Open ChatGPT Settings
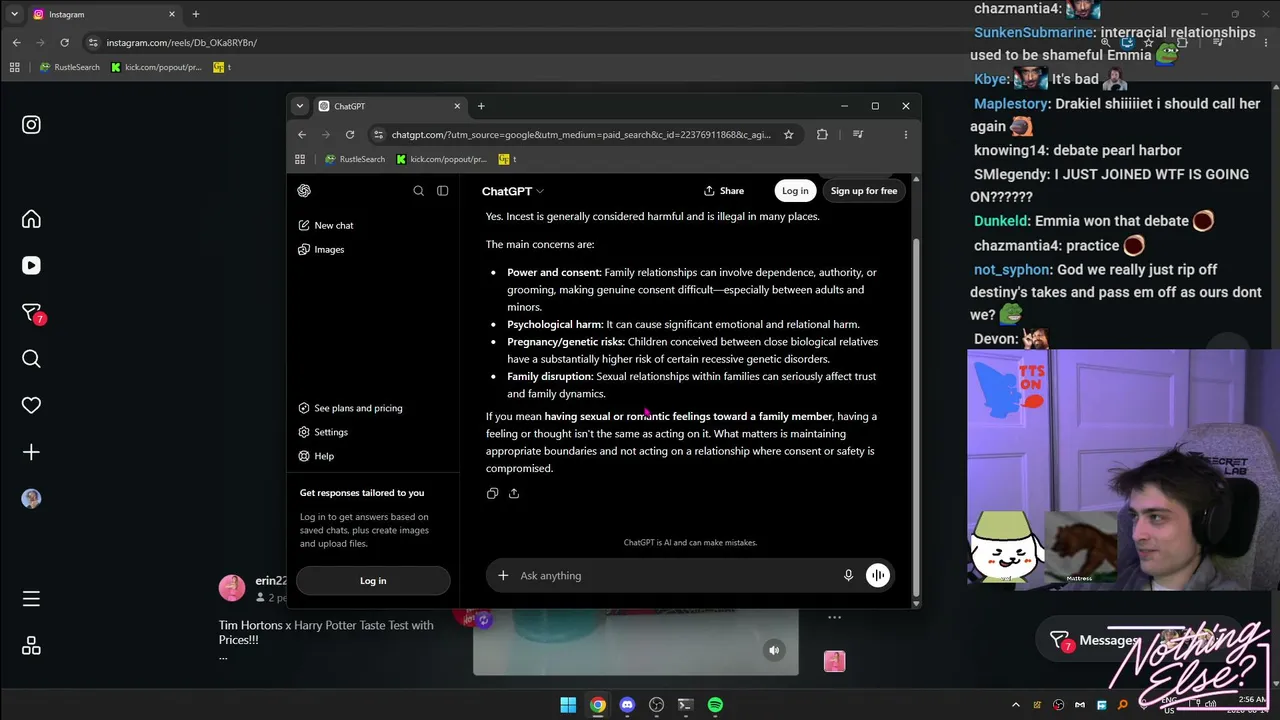 372,432
